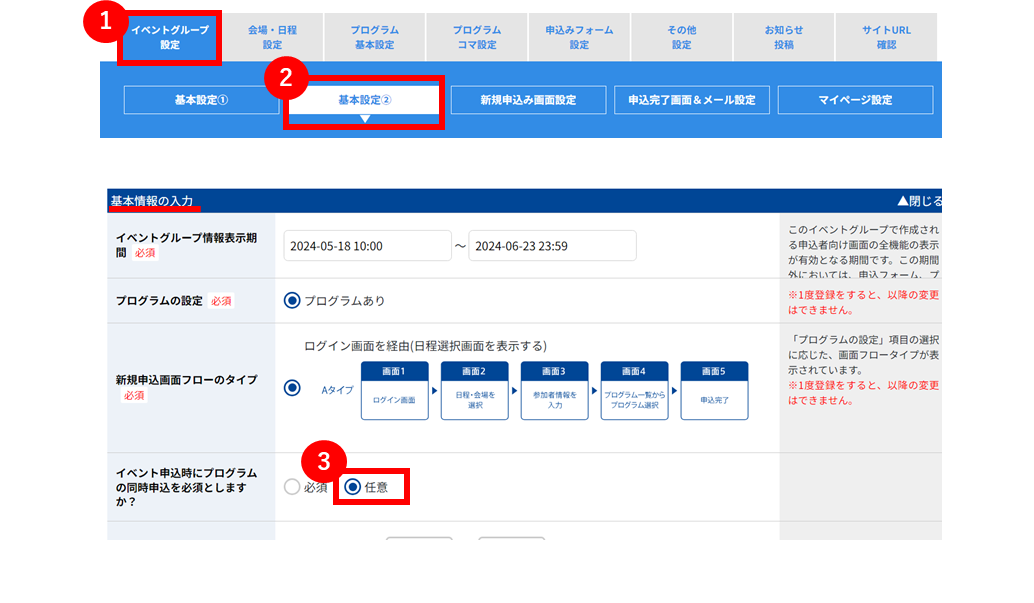
Task: Switch to the 会場・日程設定 tab
Action: [272, 38]
